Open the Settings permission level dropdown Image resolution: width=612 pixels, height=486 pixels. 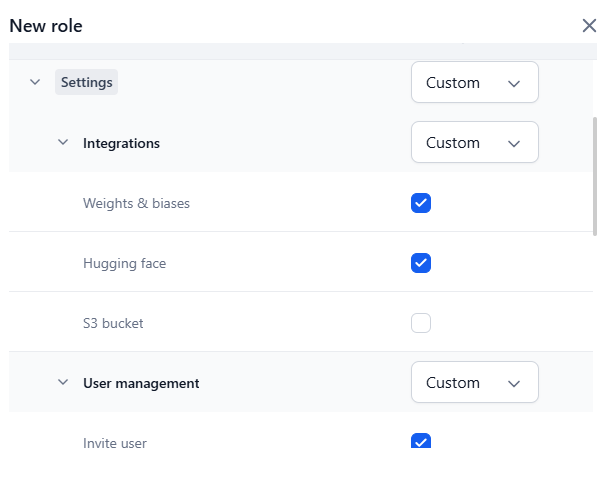474,83
